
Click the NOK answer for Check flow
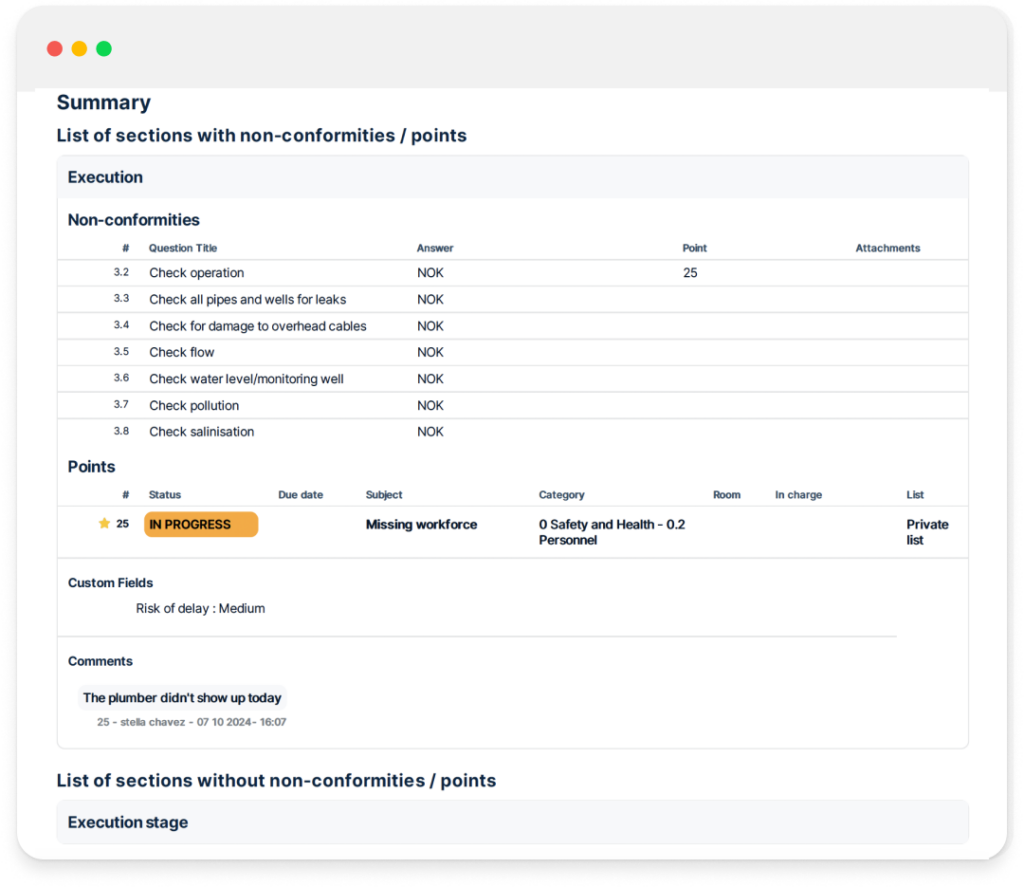pyautogui.click(x=430, y=352)
